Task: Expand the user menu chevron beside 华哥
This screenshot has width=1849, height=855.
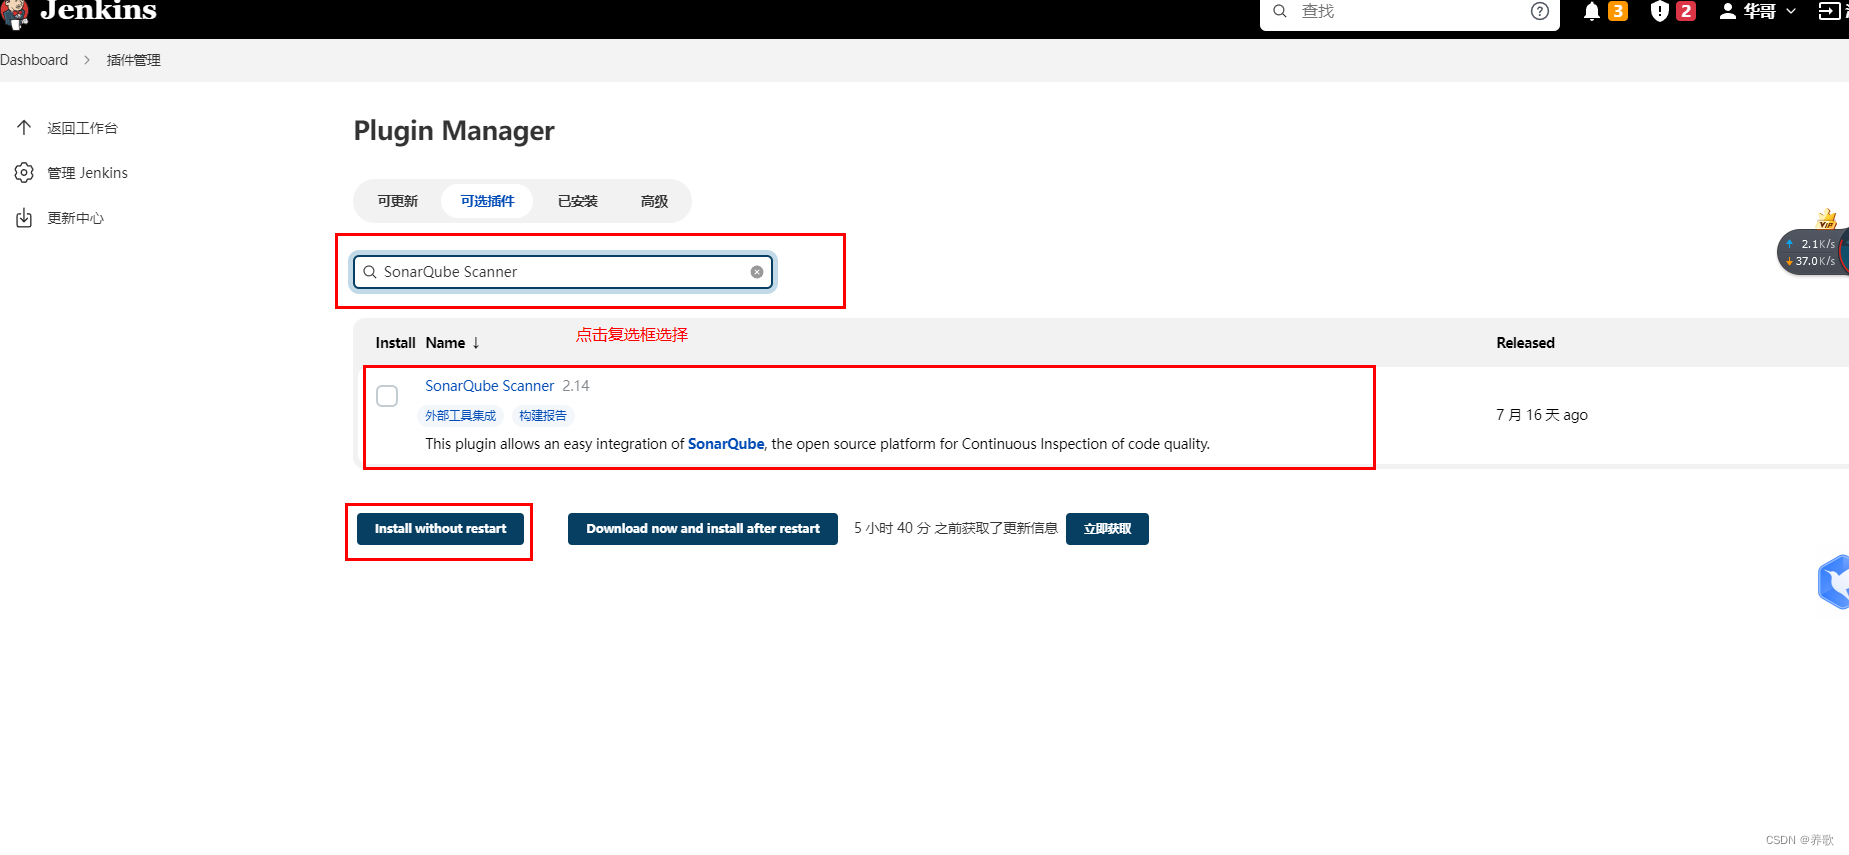Action: coord(1791,11)
